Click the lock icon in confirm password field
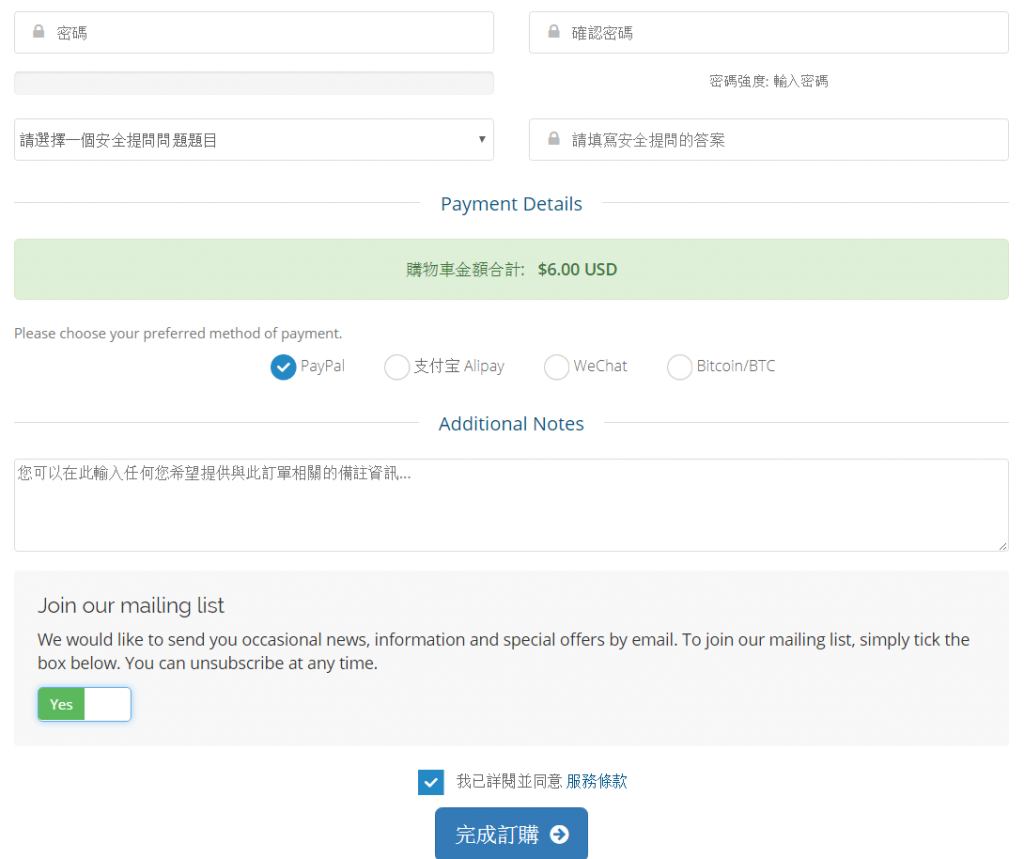Image resolution: width=1024 pixels, height=859 pixels. (554, 31)
